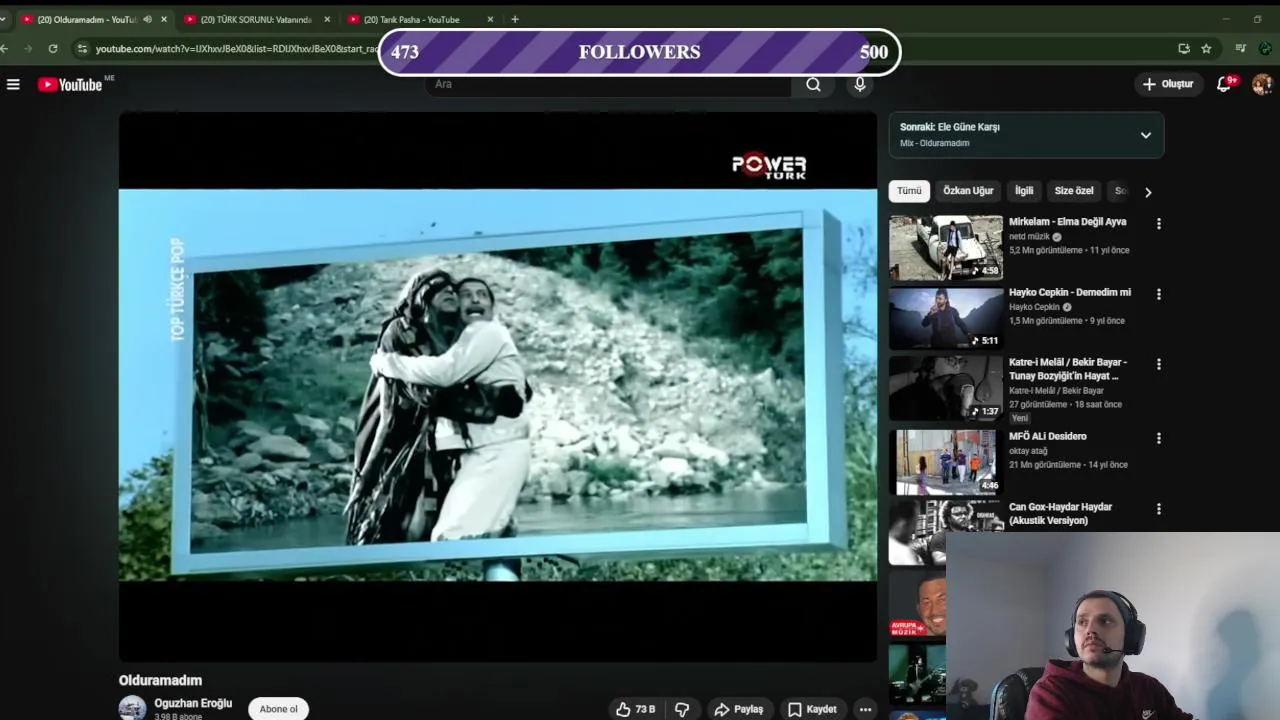1280x720 pixels.
Task: Reload the page in the browser
Action: click(x=53, y=48)
